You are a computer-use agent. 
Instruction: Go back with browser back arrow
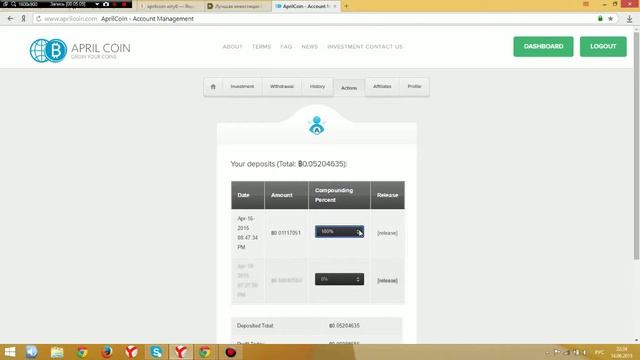[10, 19]
